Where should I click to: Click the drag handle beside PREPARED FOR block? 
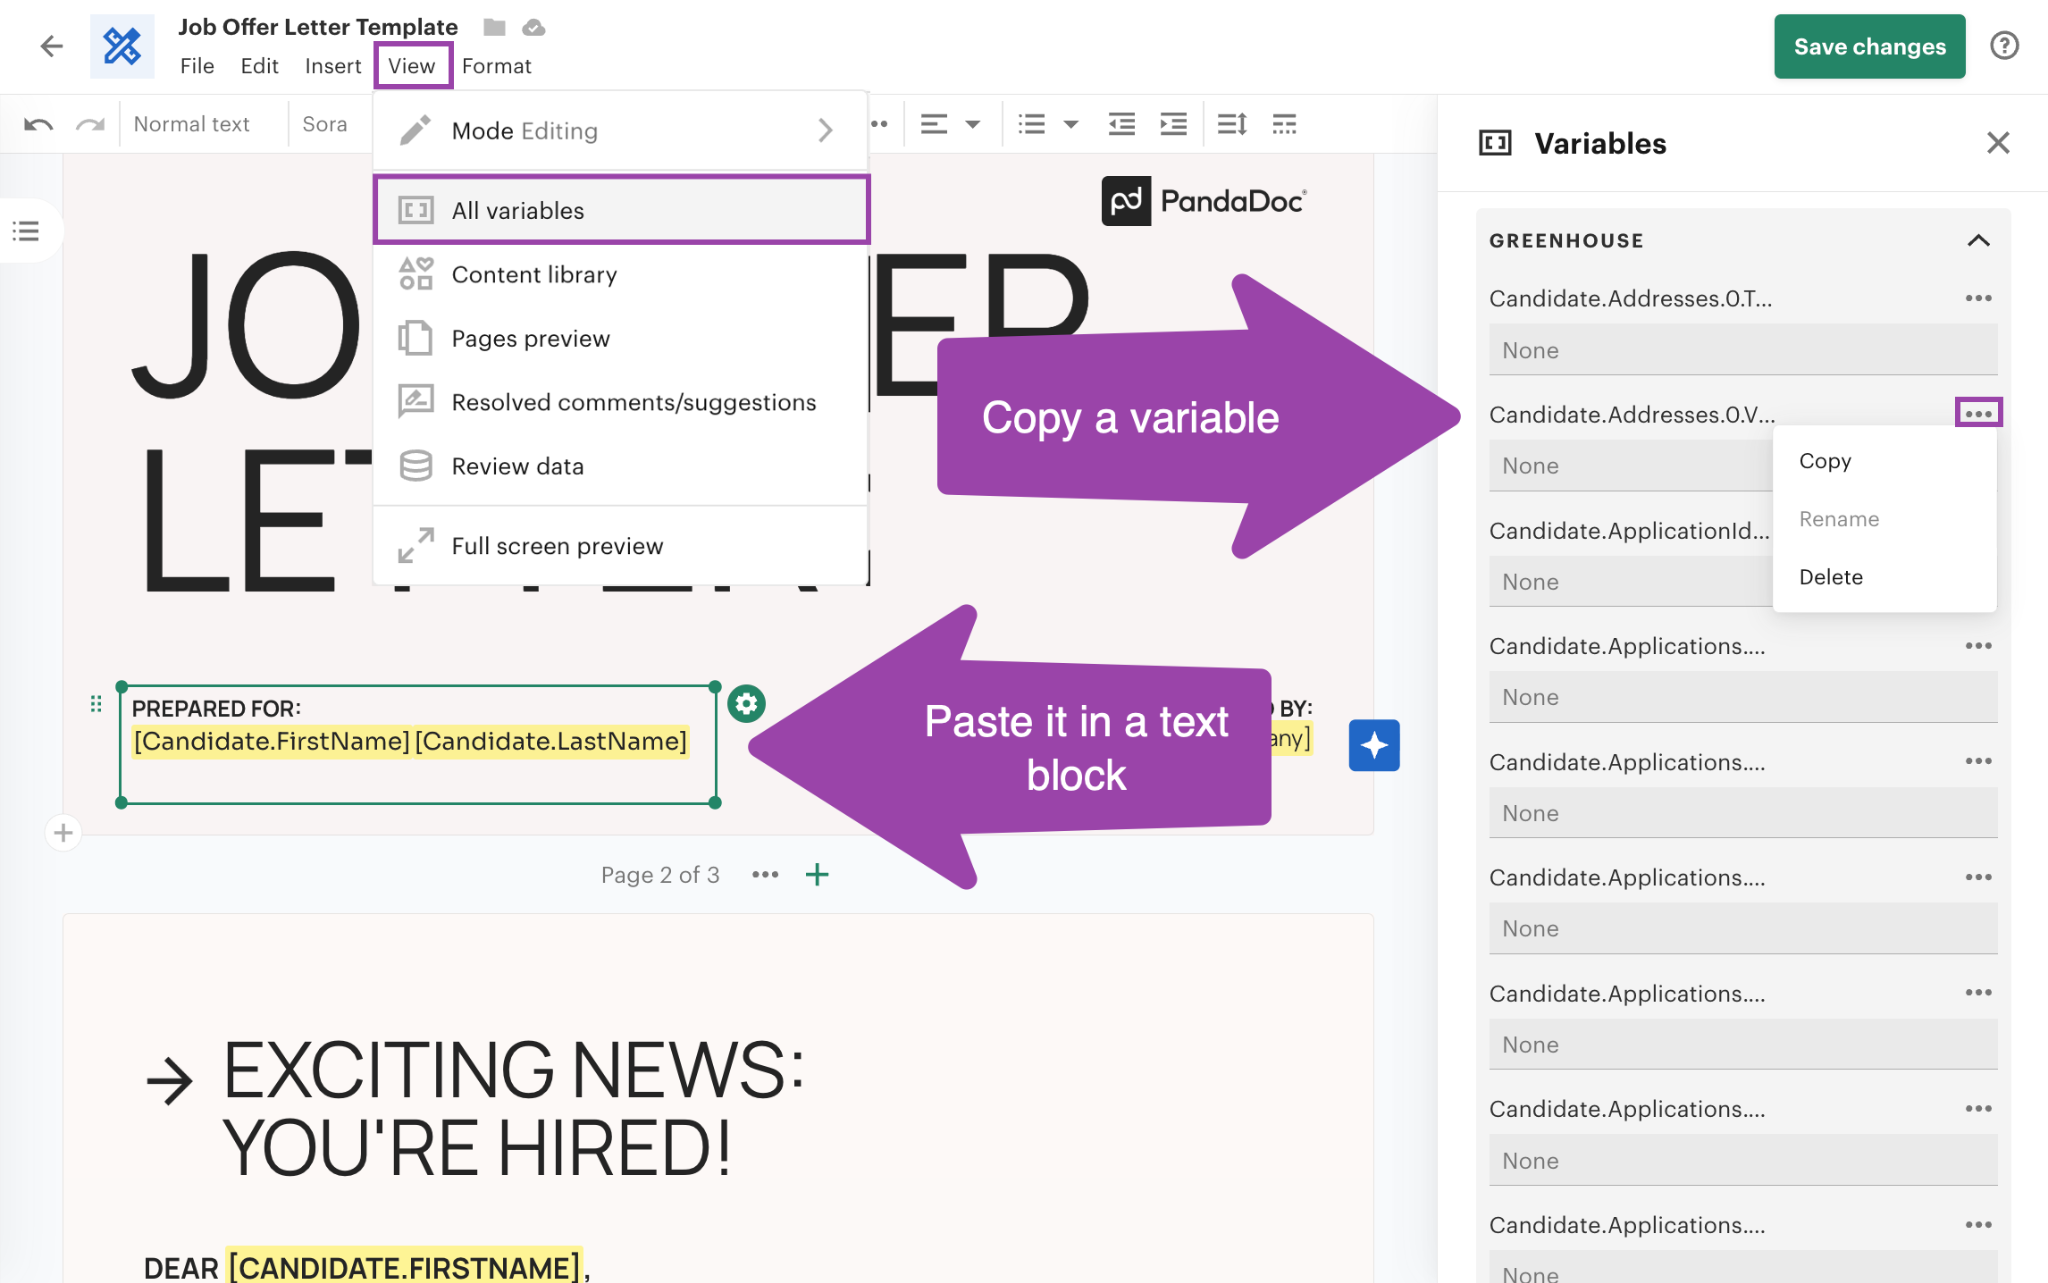coord(96,704)
